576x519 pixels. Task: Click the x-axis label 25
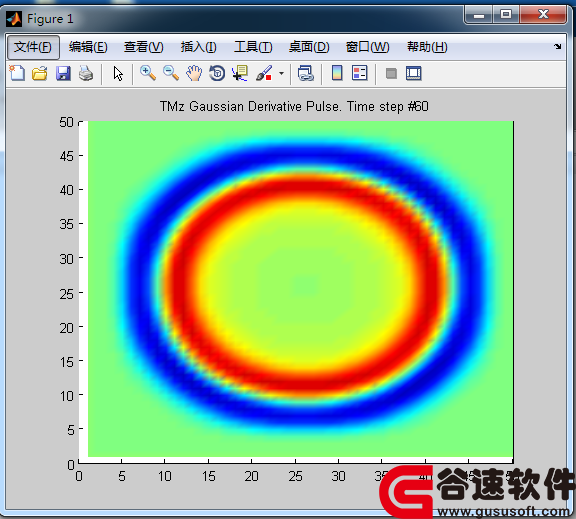pyautogui.click(x=295, y=476)
